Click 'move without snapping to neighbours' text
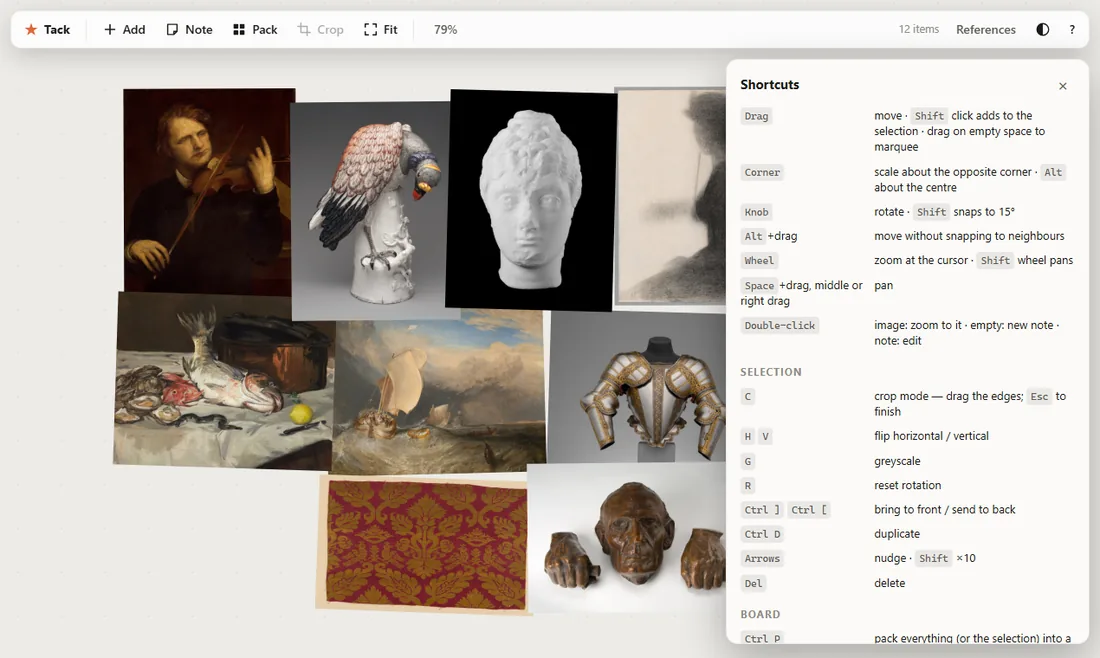Screen dimensions: 1100x658 [x=969, y=236]
